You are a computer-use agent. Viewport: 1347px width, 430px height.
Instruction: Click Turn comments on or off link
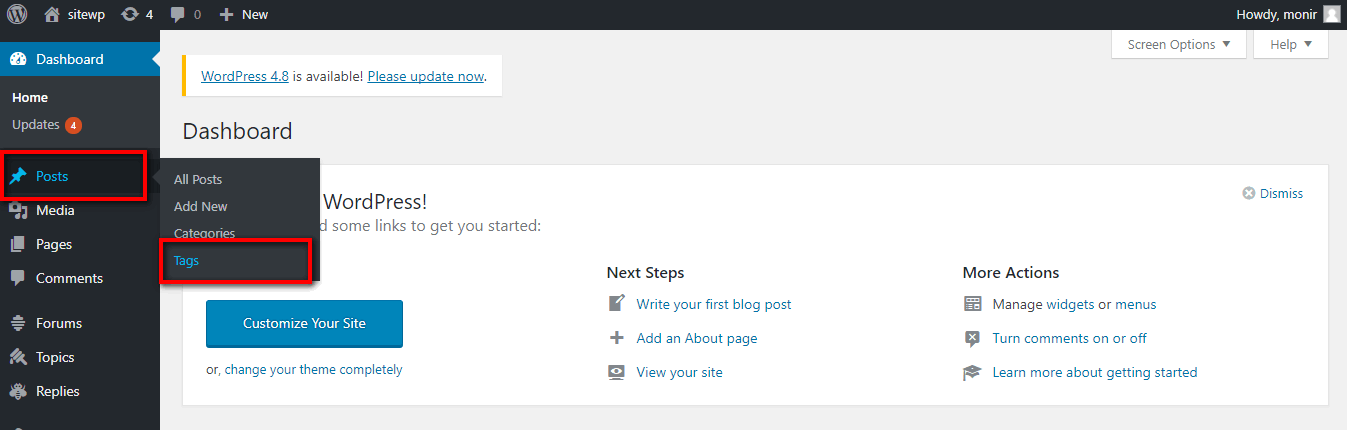(1070, 338)
